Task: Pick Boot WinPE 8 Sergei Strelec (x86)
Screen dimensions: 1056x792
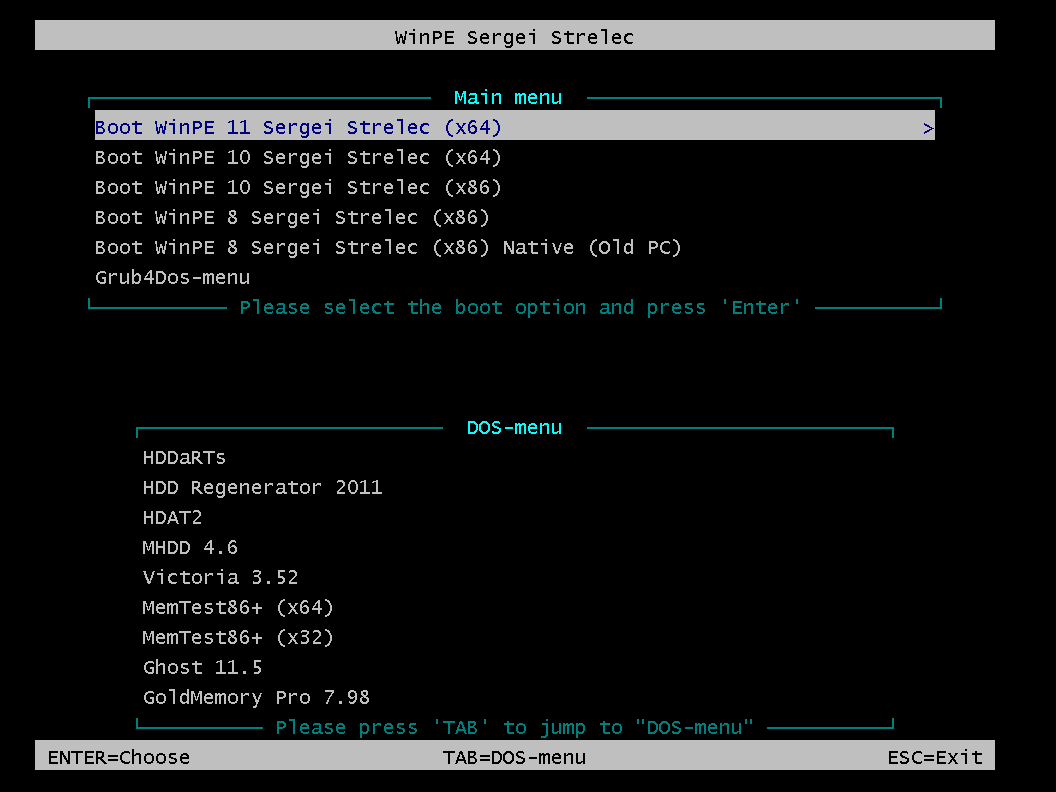Action: [290, 217]
